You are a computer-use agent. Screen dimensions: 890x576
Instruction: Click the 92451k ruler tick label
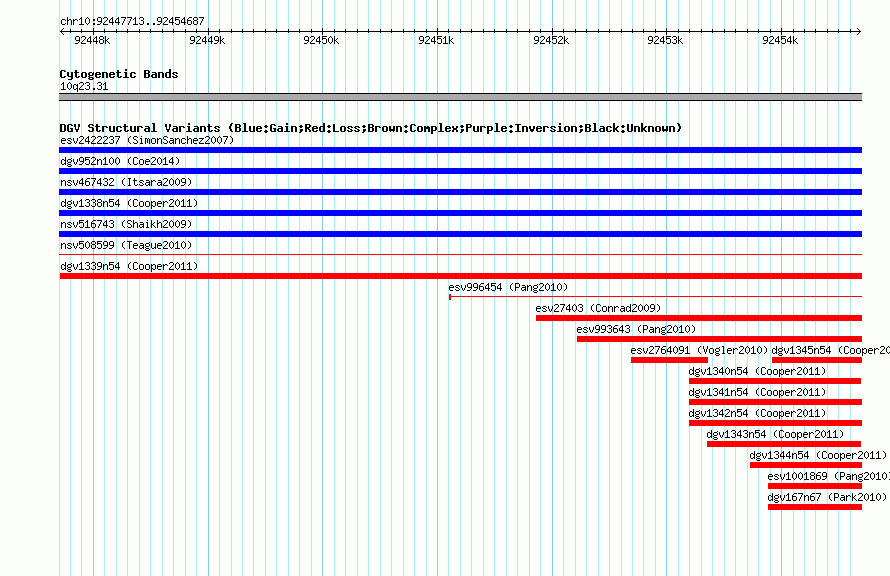click(436, 40)
